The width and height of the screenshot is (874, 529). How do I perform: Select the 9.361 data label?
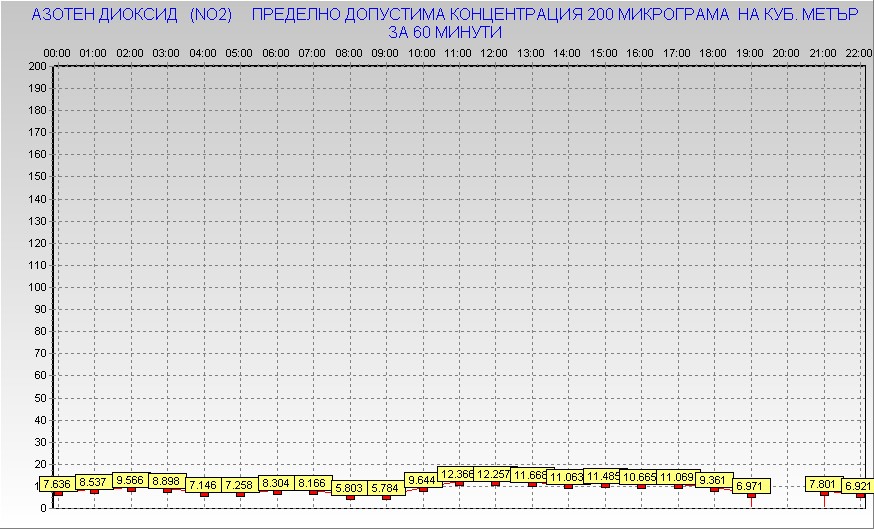point(715,479)
